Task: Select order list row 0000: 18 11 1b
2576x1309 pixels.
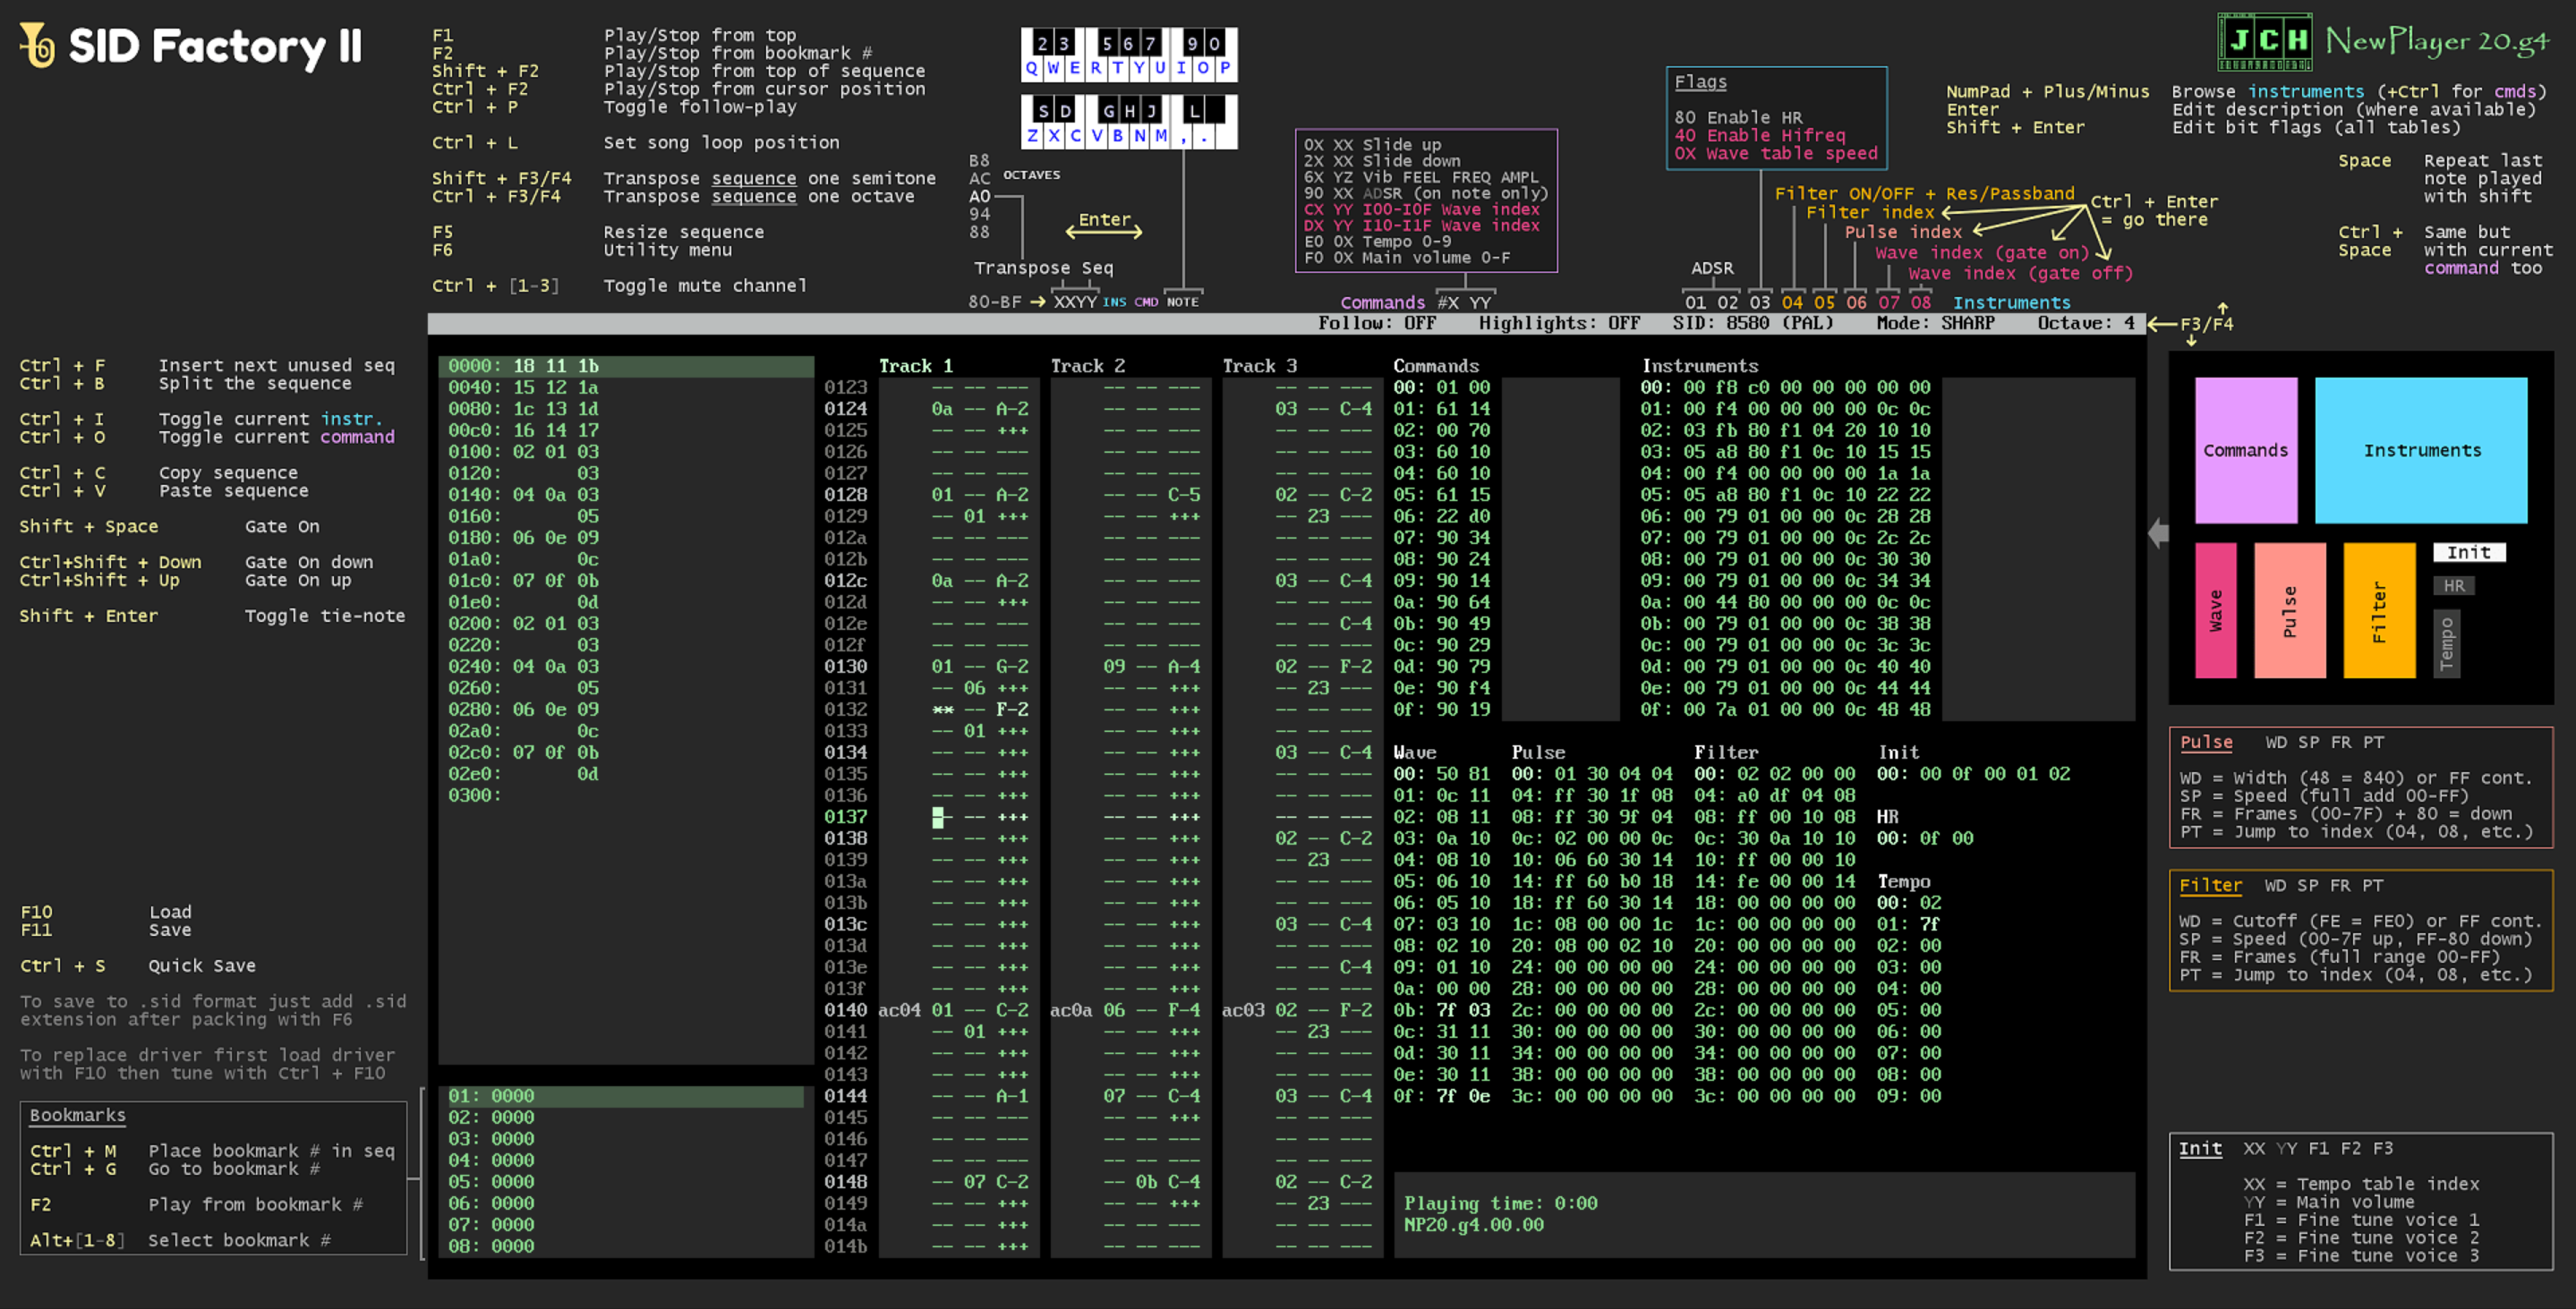Action: 626,366
